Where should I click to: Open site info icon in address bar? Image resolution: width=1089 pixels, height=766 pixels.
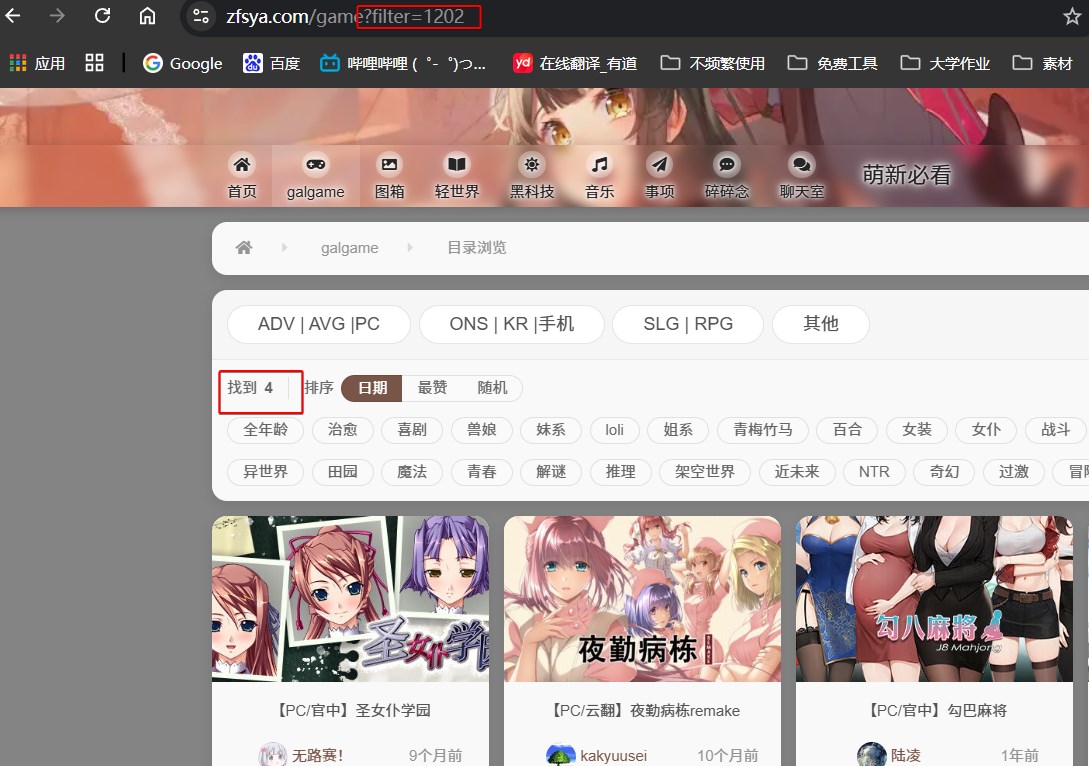click(x=201, y=16)
